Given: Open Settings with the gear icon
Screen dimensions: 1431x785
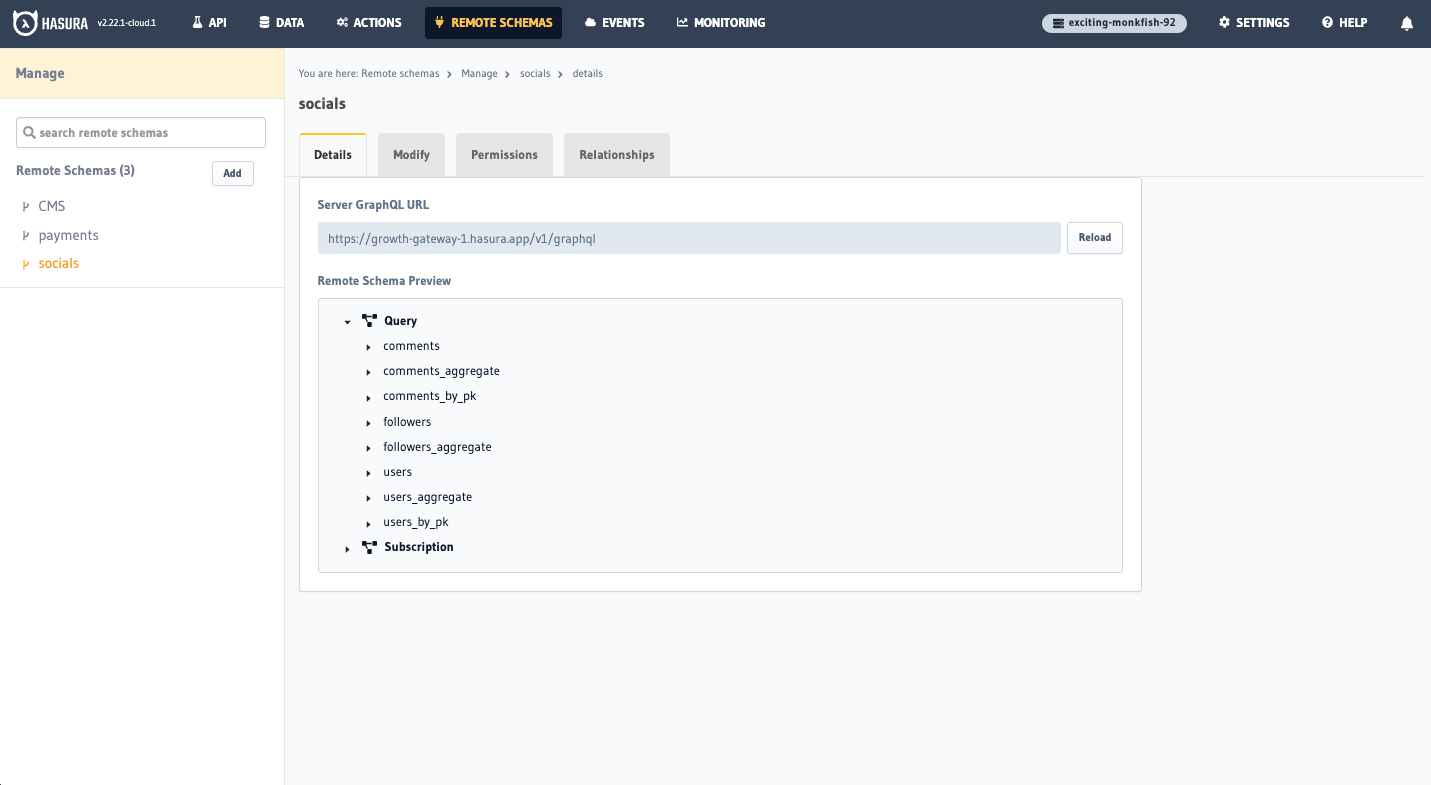Looking at the screenshot, I should [x=1224, y=23].
